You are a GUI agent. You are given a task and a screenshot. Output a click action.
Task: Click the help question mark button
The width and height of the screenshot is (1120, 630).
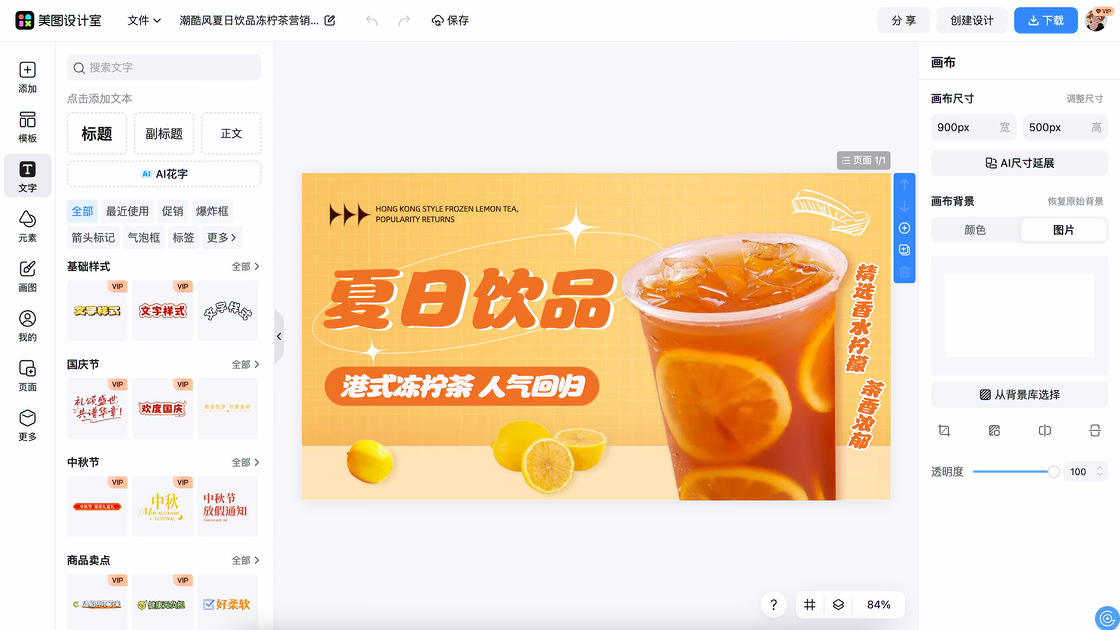(x=773, y=605)
